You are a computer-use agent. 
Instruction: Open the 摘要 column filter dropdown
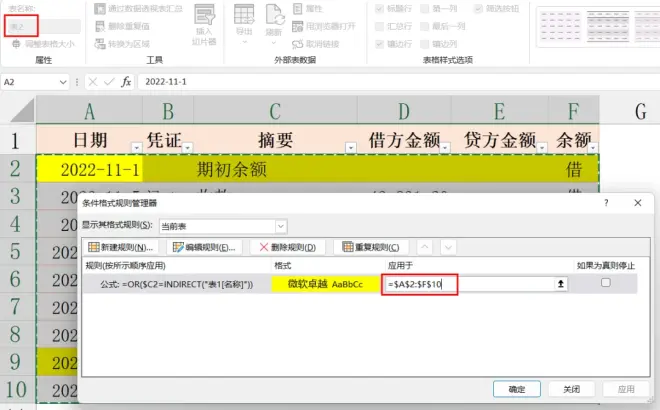[x=351, y=147]
